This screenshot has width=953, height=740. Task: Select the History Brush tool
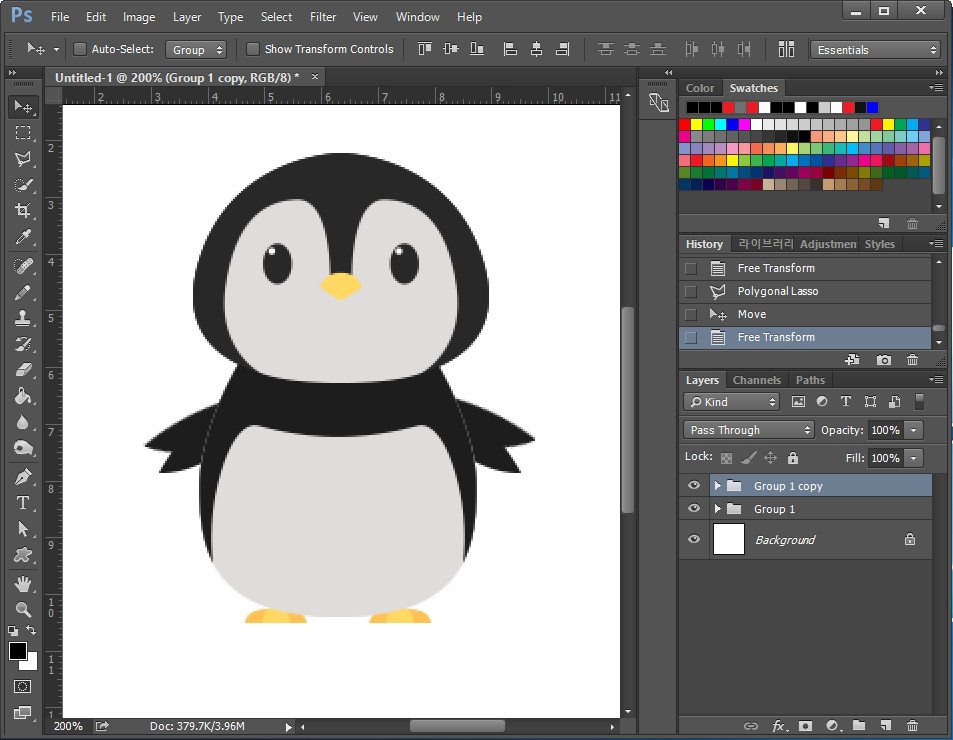[23, 344]
